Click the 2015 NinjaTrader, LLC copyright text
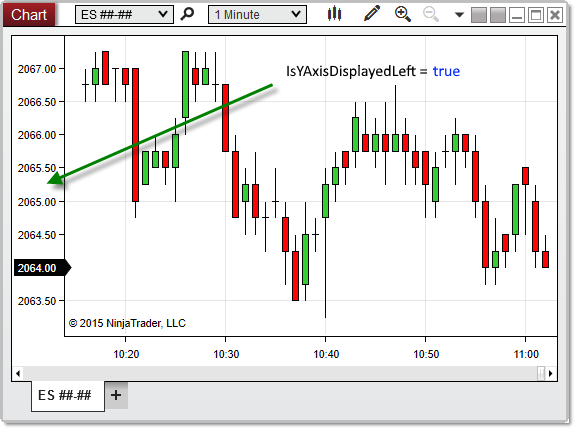This screenshot has width=575, height=429. click(x=127, y=323)
